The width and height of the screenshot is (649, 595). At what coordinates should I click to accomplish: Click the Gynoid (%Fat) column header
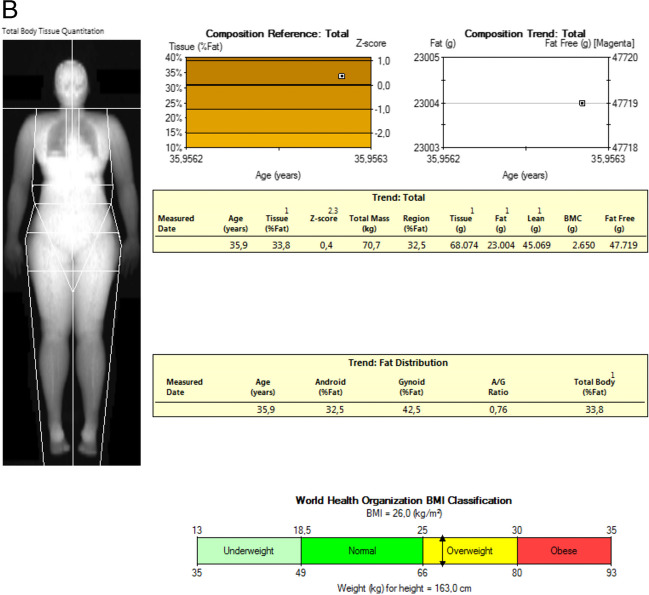click(x=411, y=387)
